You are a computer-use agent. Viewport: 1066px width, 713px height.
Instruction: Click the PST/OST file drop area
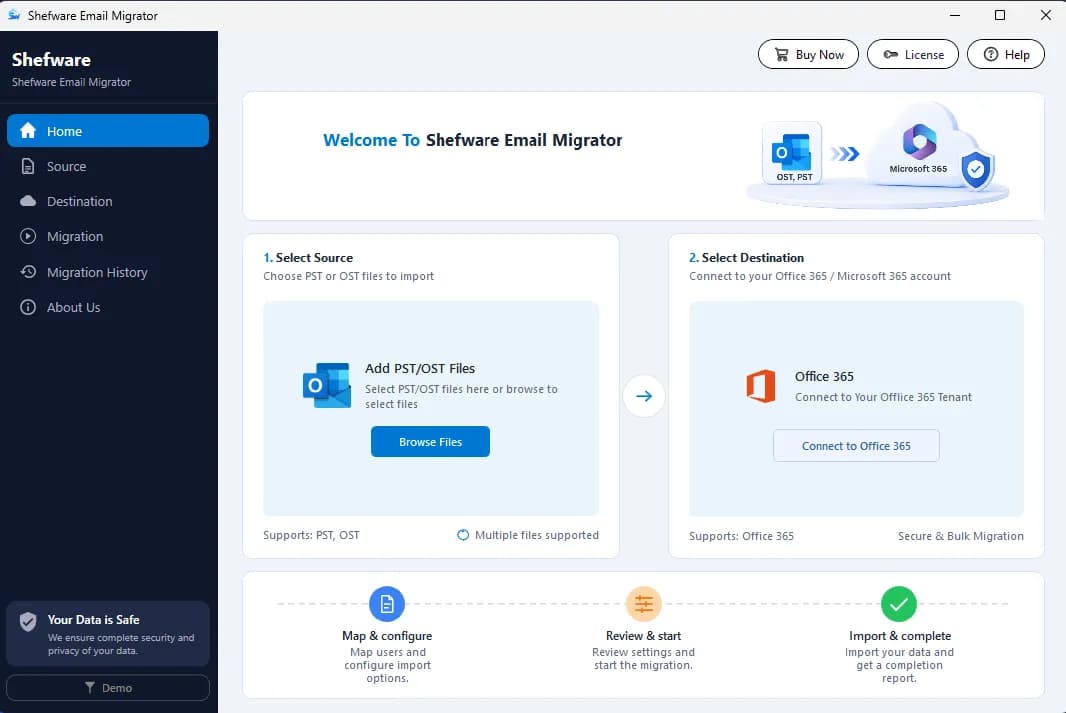tap(431, 408)
